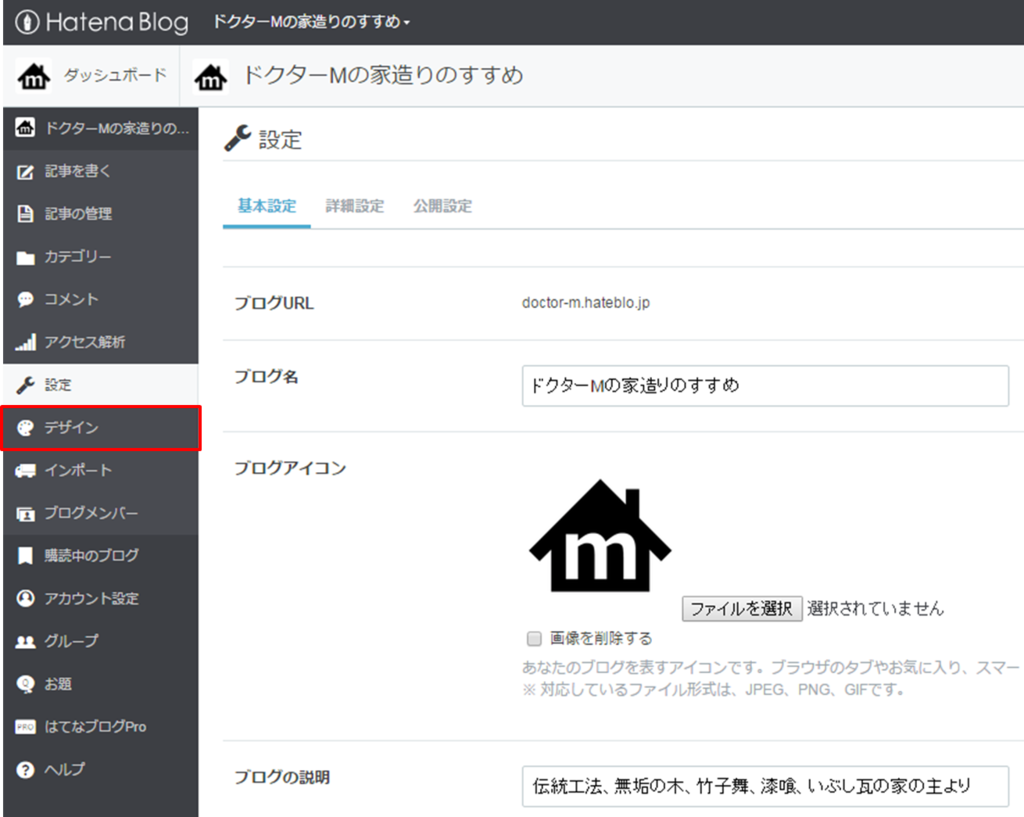This screenshot has width=1024, height=817.
Task: Click the Hatena Blog logo icon
Action: pos(26,22)
